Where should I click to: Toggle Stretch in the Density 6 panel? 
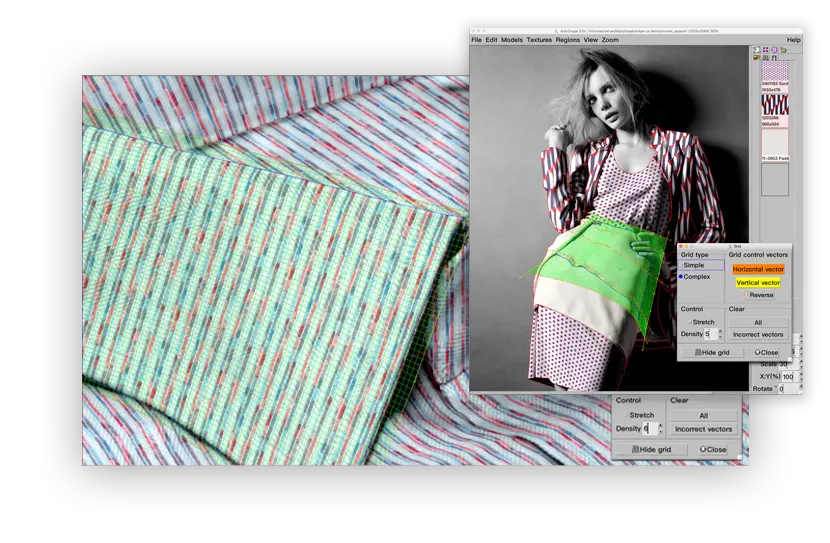click(638, 415)
